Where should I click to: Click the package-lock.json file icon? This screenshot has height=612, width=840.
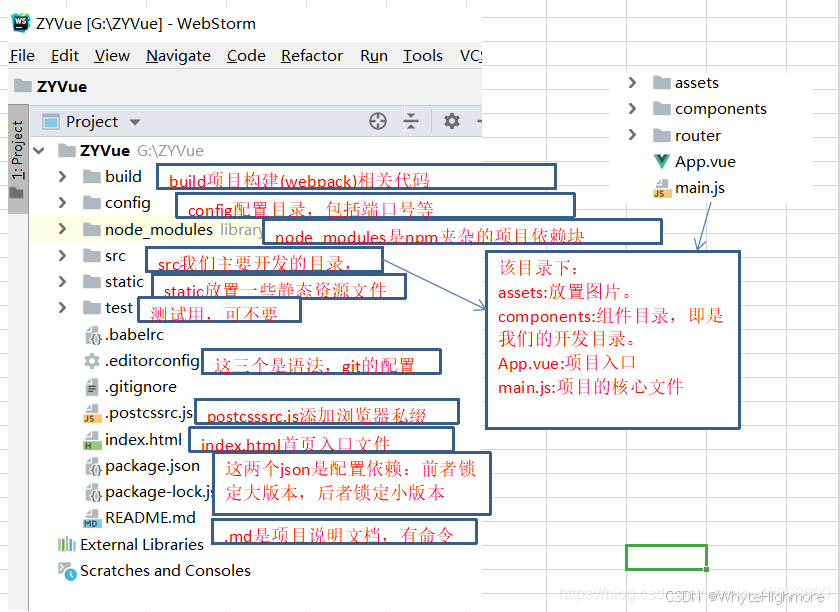pos(93,492)
